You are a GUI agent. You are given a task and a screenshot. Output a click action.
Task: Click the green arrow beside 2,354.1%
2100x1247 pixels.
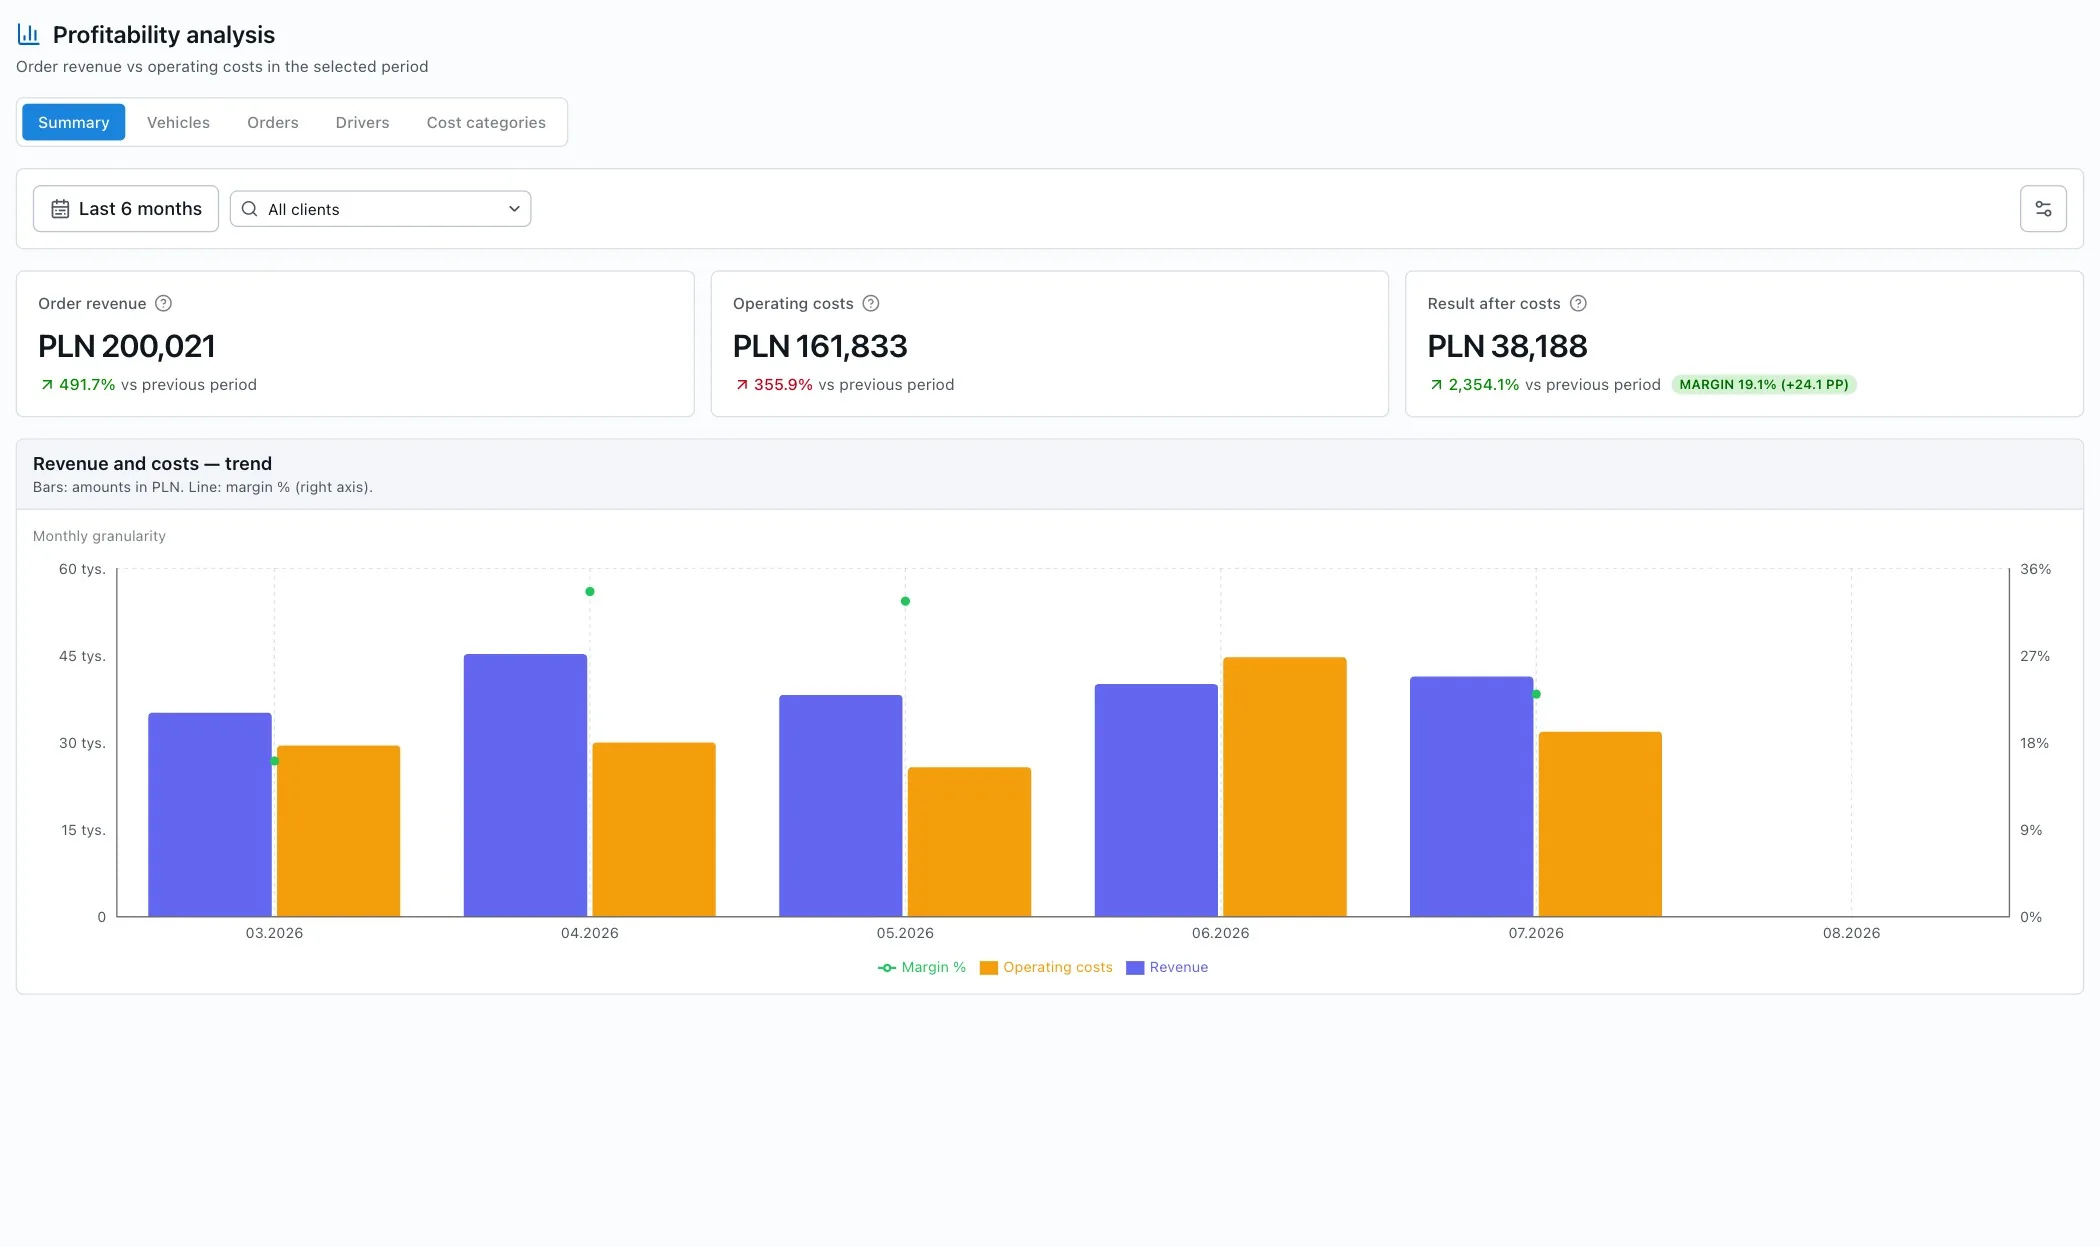tap(1436, 385)
